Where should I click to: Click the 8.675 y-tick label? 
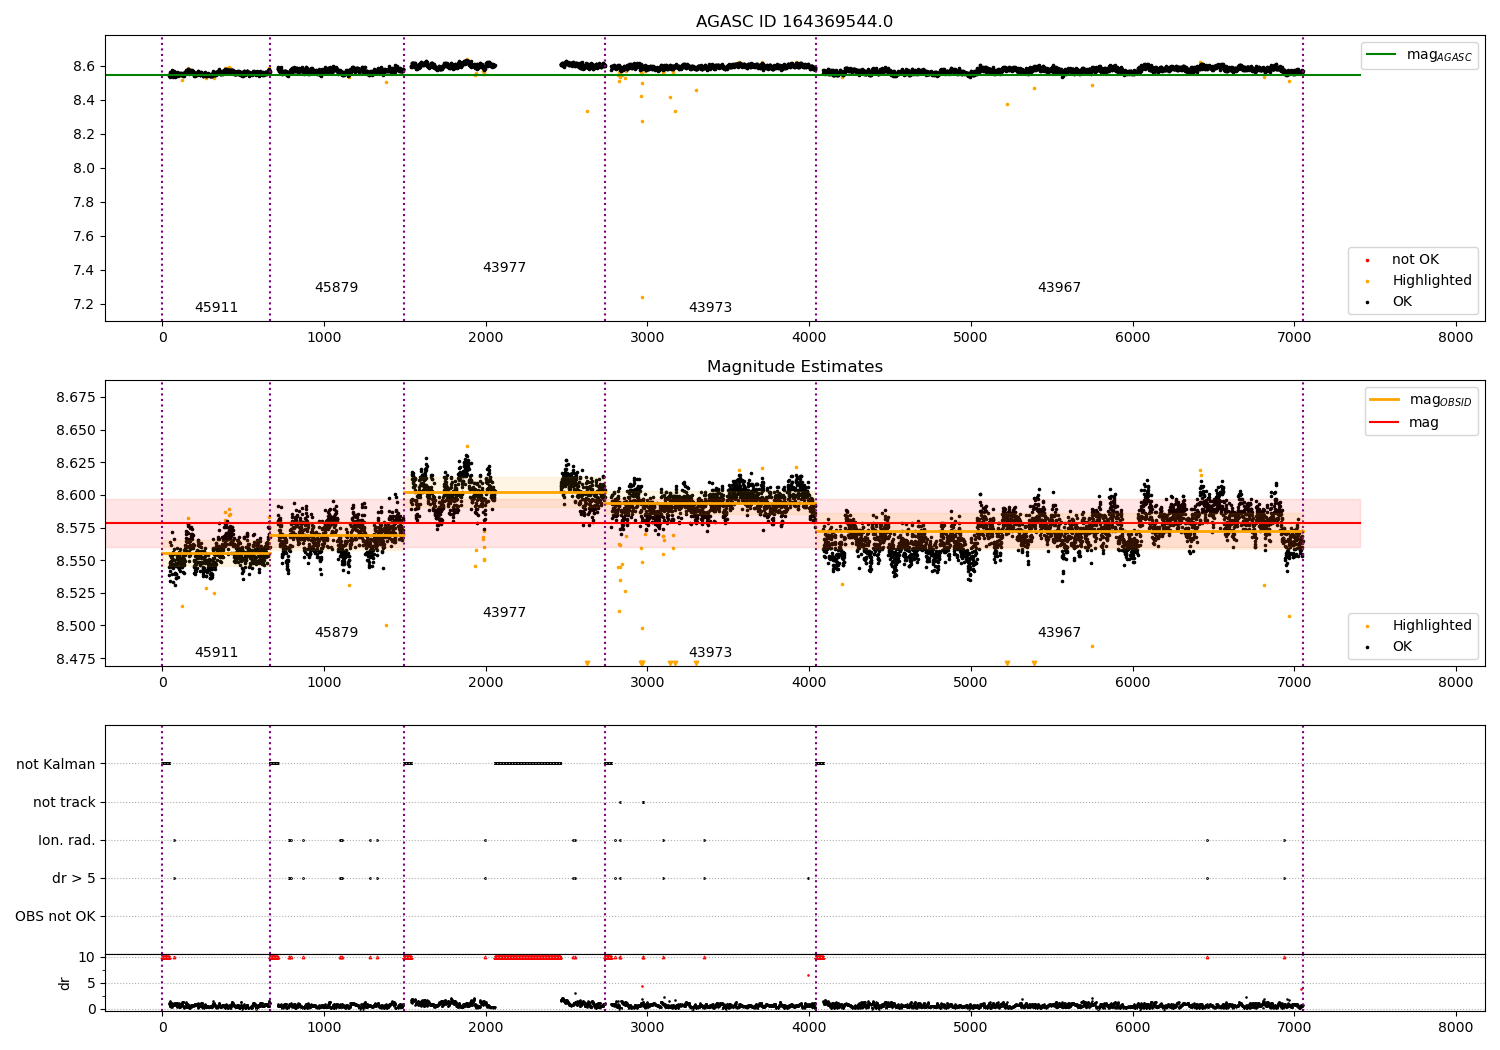[76, 398]
